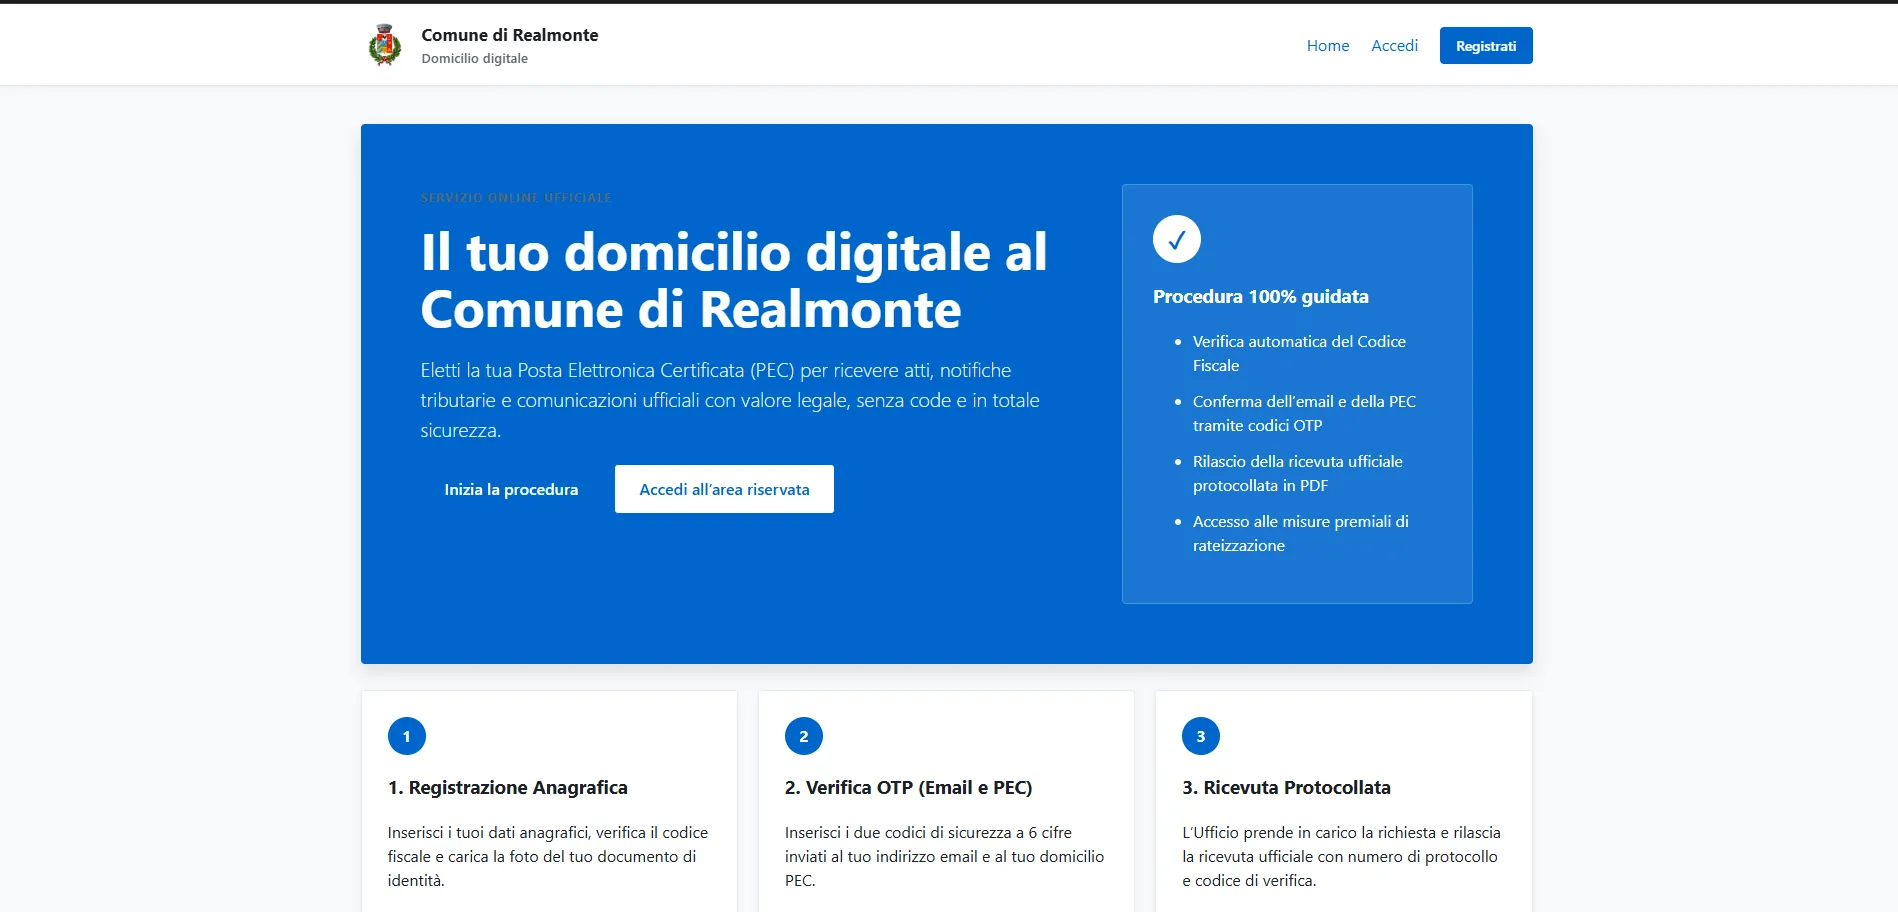The image size is (1898, 912).
Task: Click the Domicilio digitale subtitle text
Action: point(475,59)
